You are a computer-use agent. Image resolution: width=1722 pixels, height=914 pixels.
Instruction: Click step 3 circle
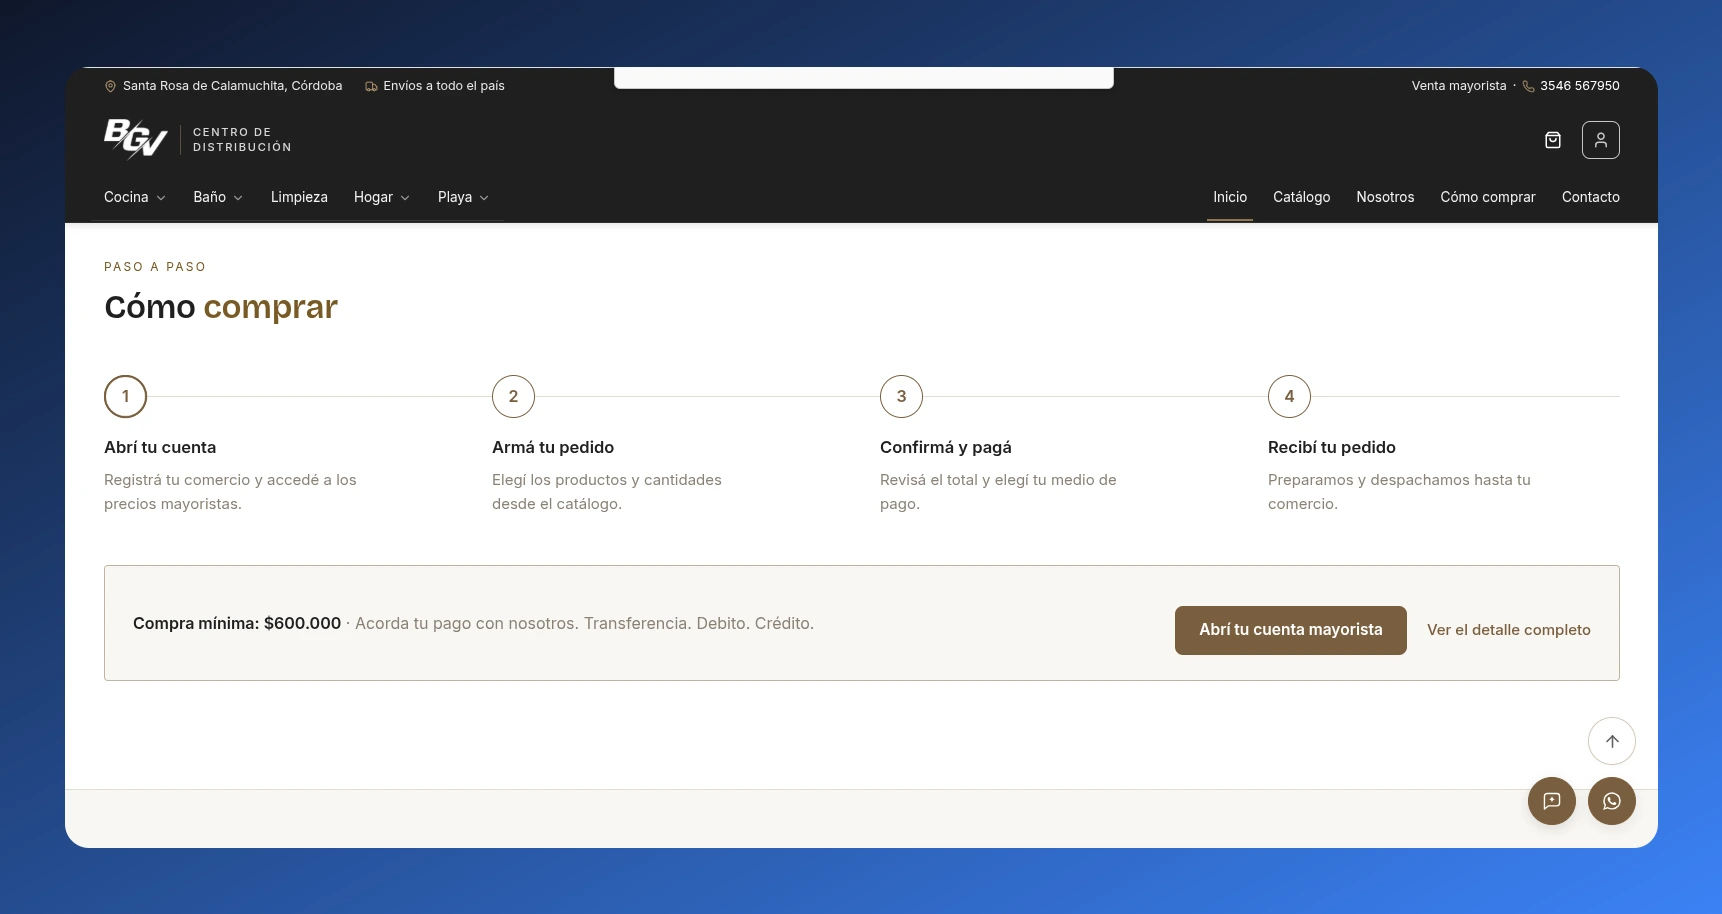(901, 396)
